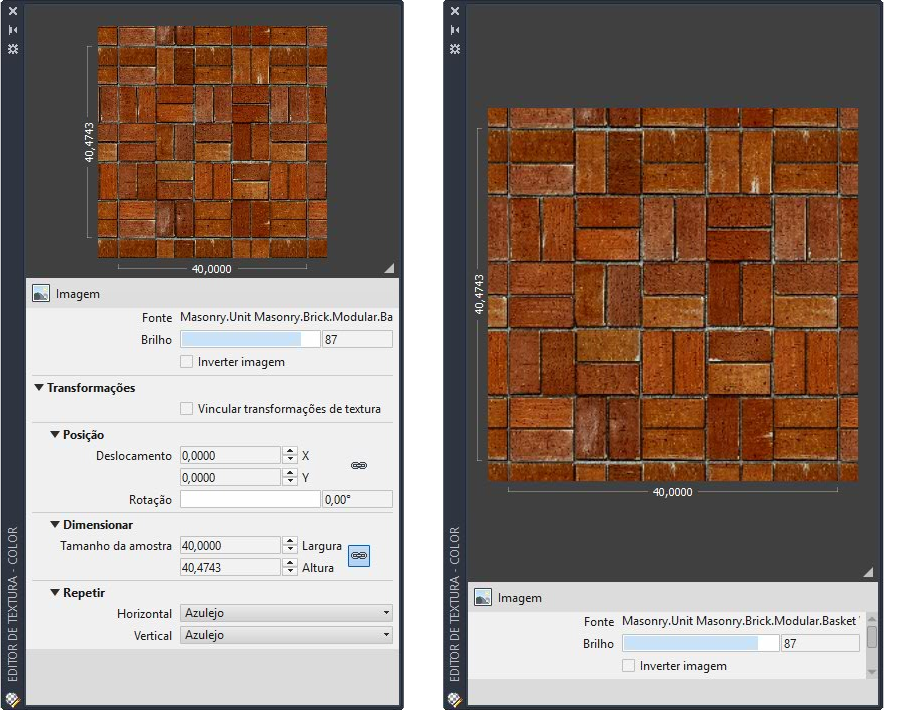Click the link icon beside the Deslocamento X/Y fields
The width and height of the screenshot is (919, 710).
359,466
